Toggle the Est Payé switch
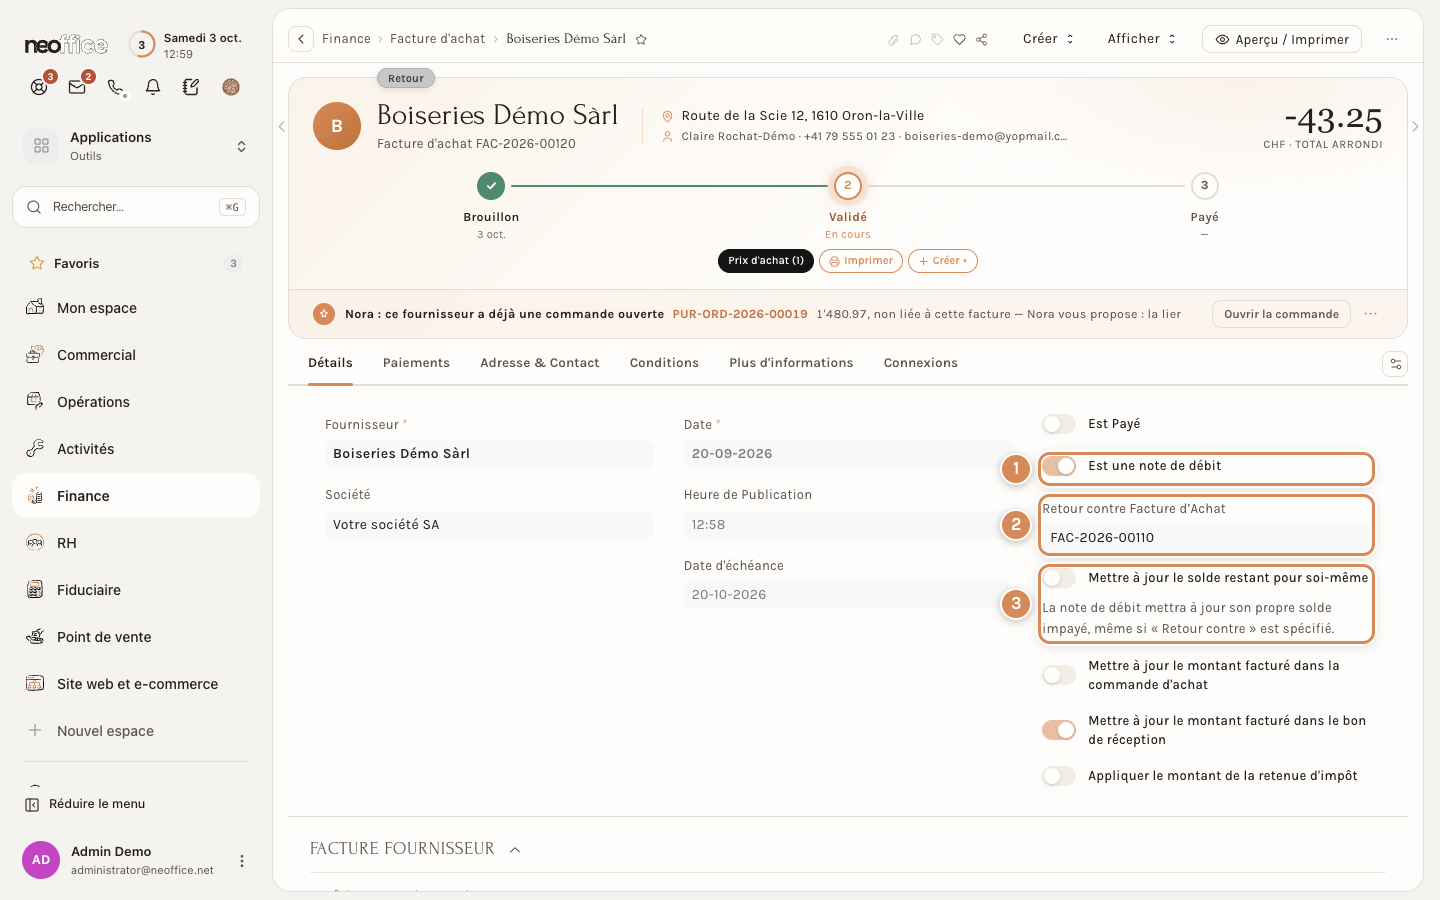This screenshot has width=1440, height=900. pos(1059,424)
